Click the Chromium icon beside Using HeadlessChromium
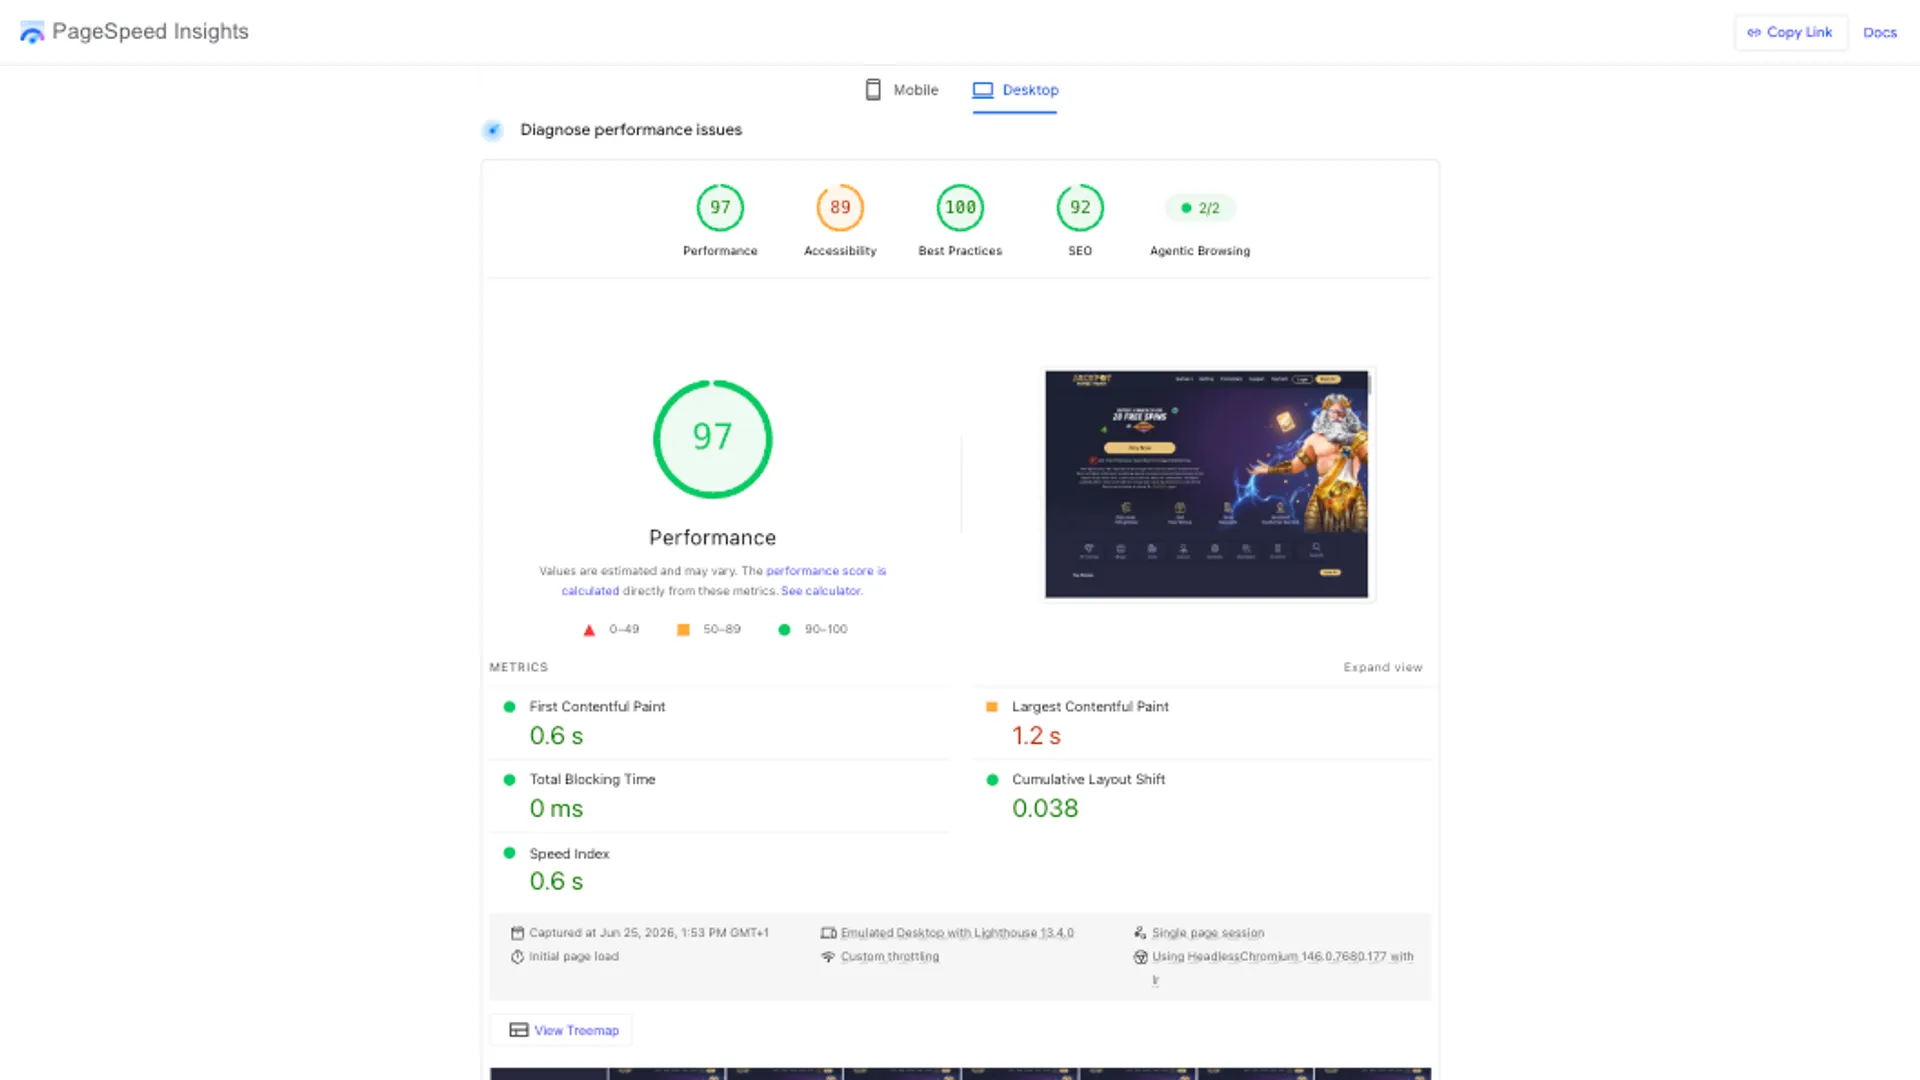The width and height of the screenshot is (1920, 1080). [1140, 957]
